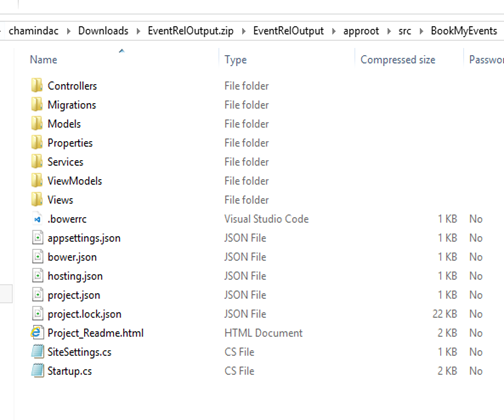Screen dimensions: 504x420
Task: Go to EventRelOutput breadcrumb segment
Action: click(288, 31)
